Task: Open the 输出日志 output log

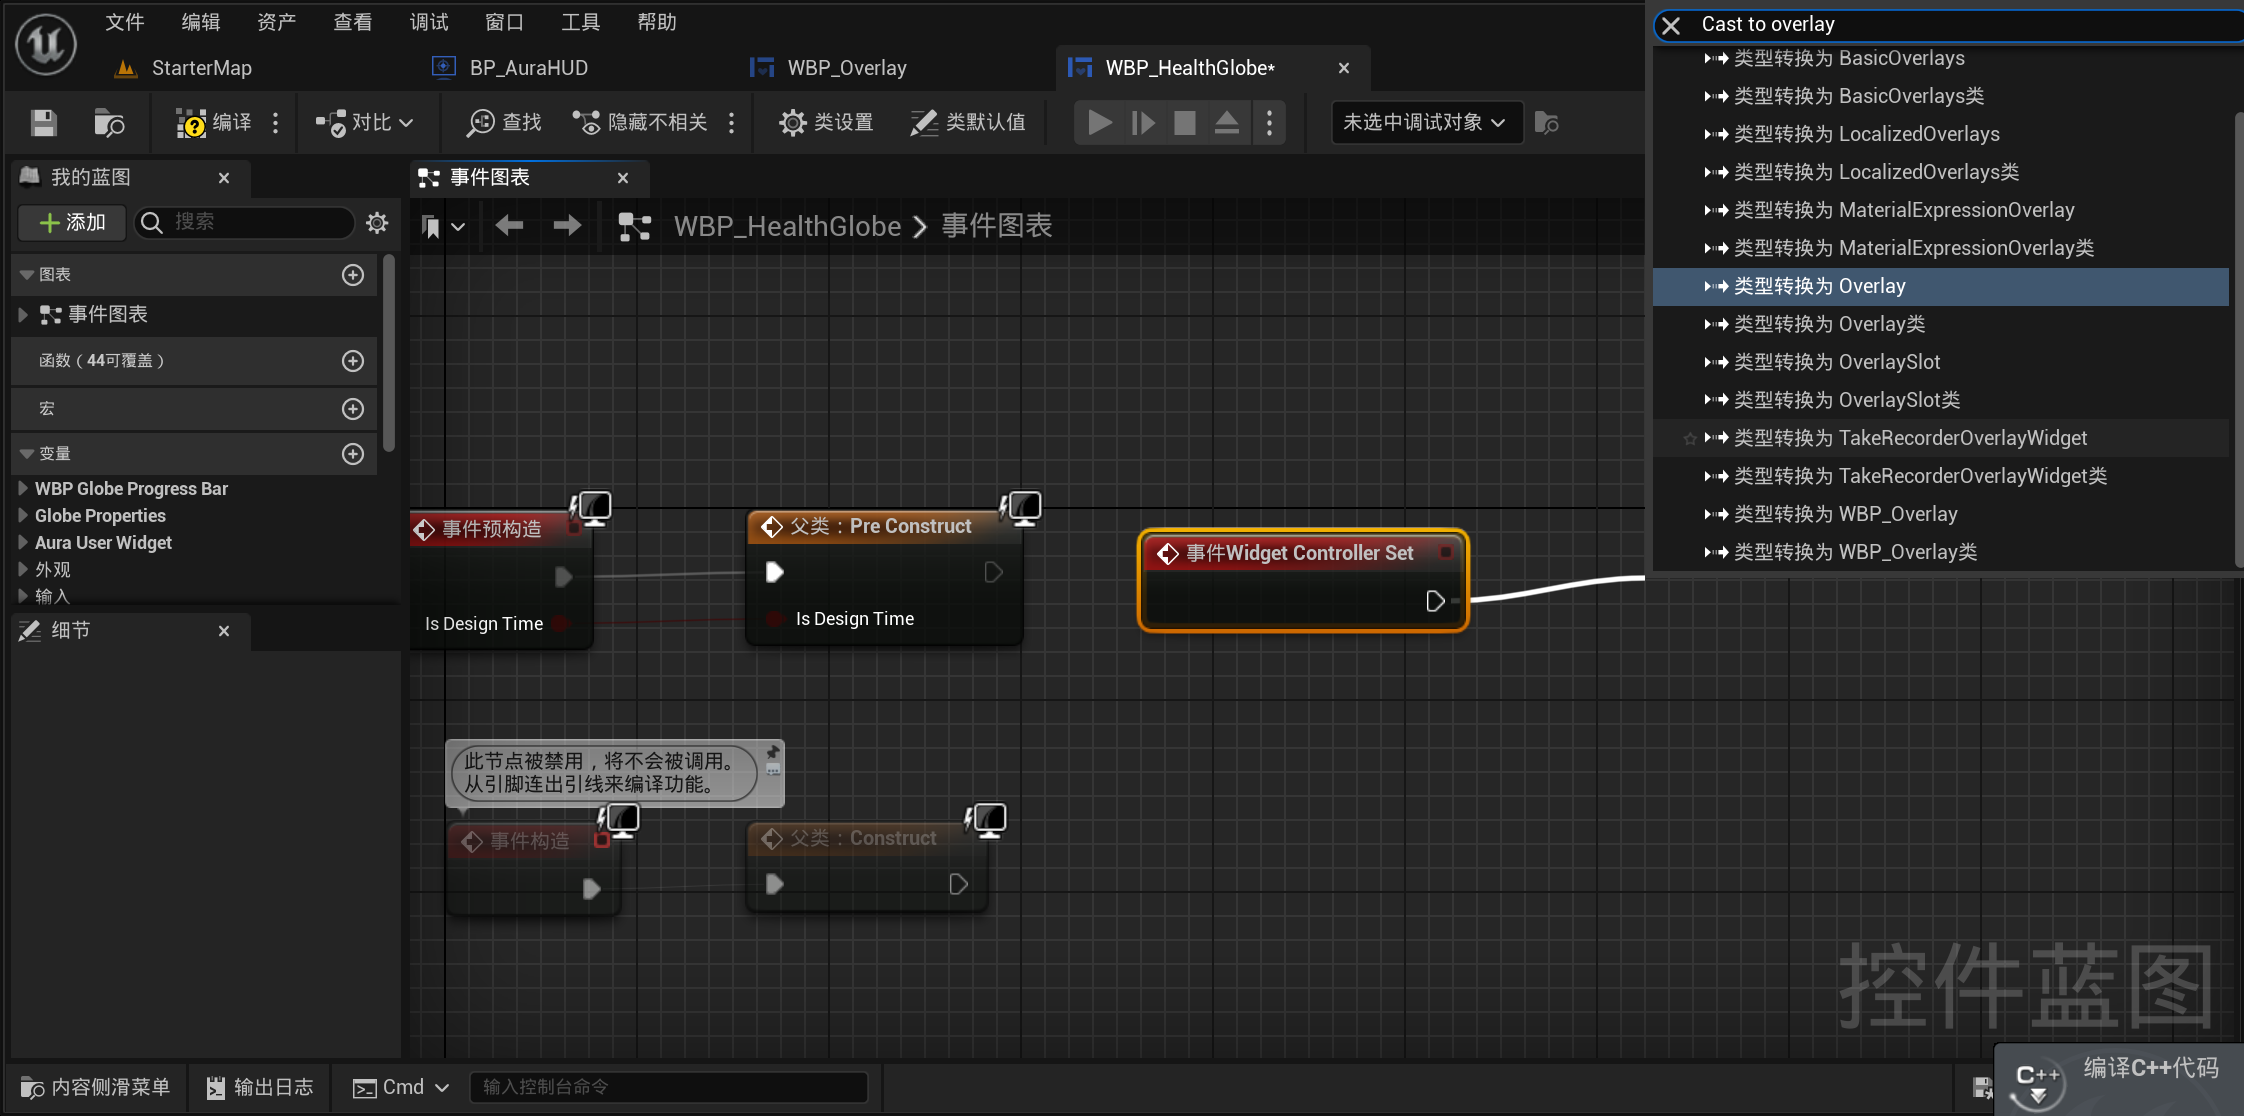Action: [x=260, y=1088]
